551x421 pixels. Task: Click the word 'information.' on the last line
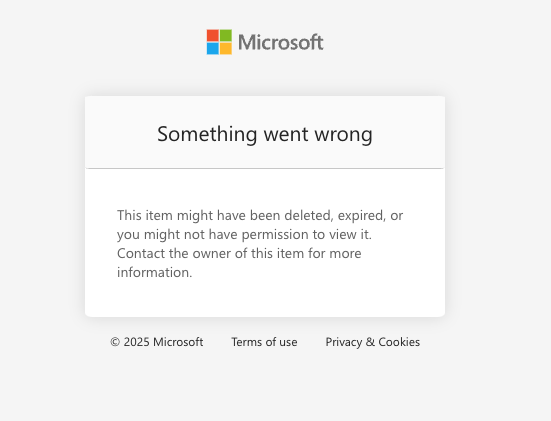pos(155,272)
